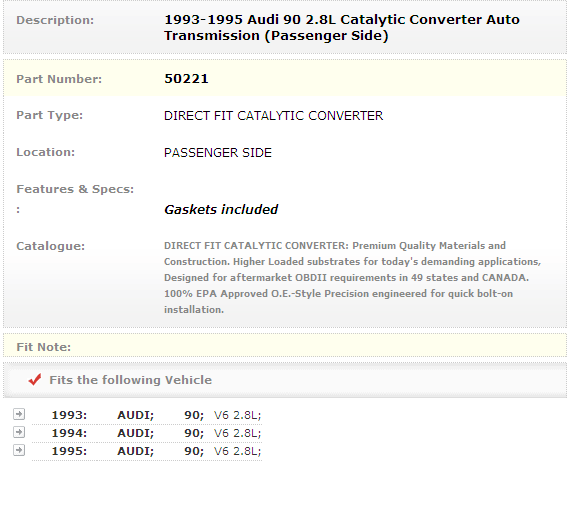Click the arrow icon beside 1994 row
Image resolution: width=570 pixels, height=505 pixels.
(19, 432)
